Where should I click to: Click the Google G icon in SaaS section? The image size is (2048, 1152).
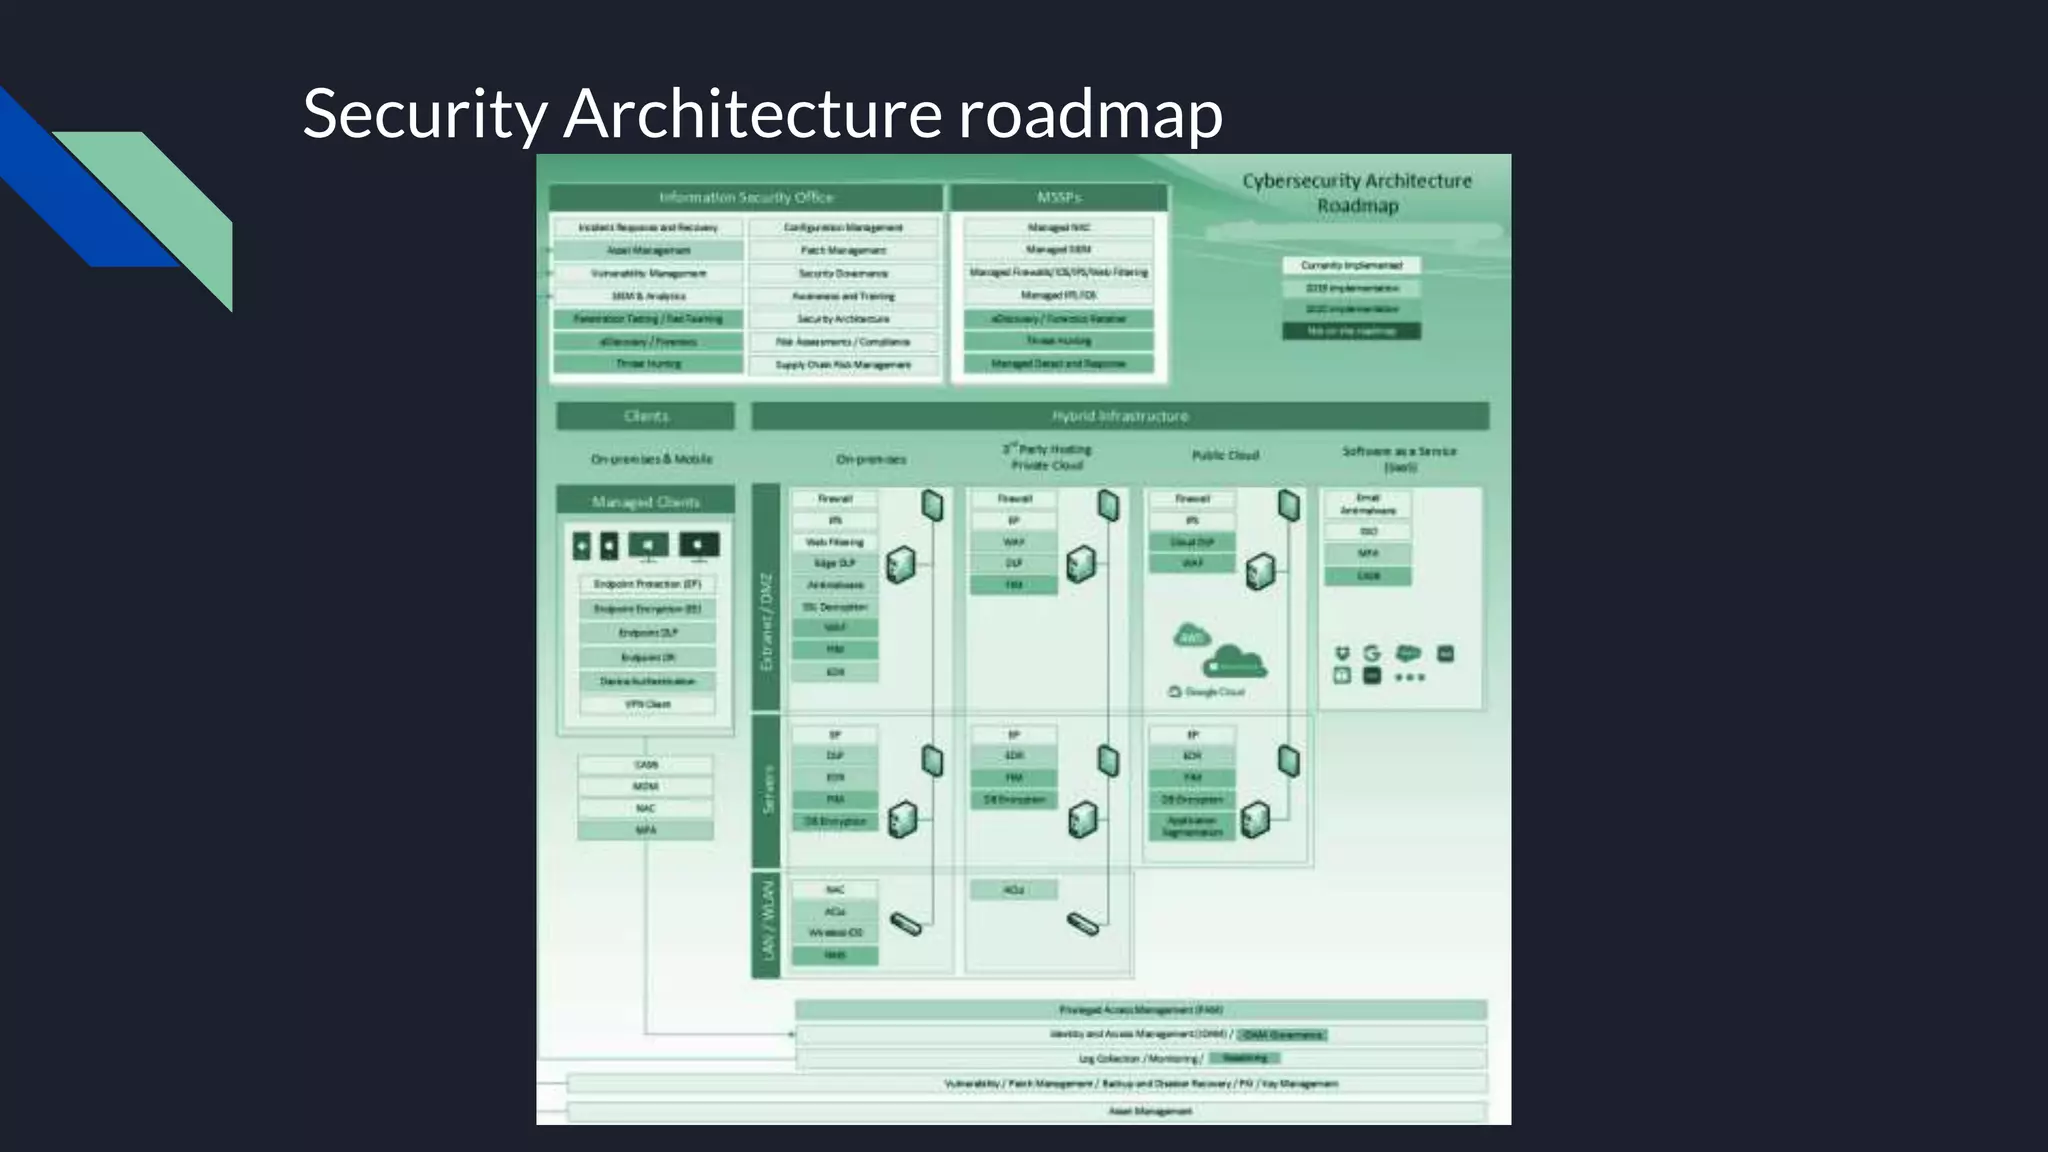coord(1372,653)
